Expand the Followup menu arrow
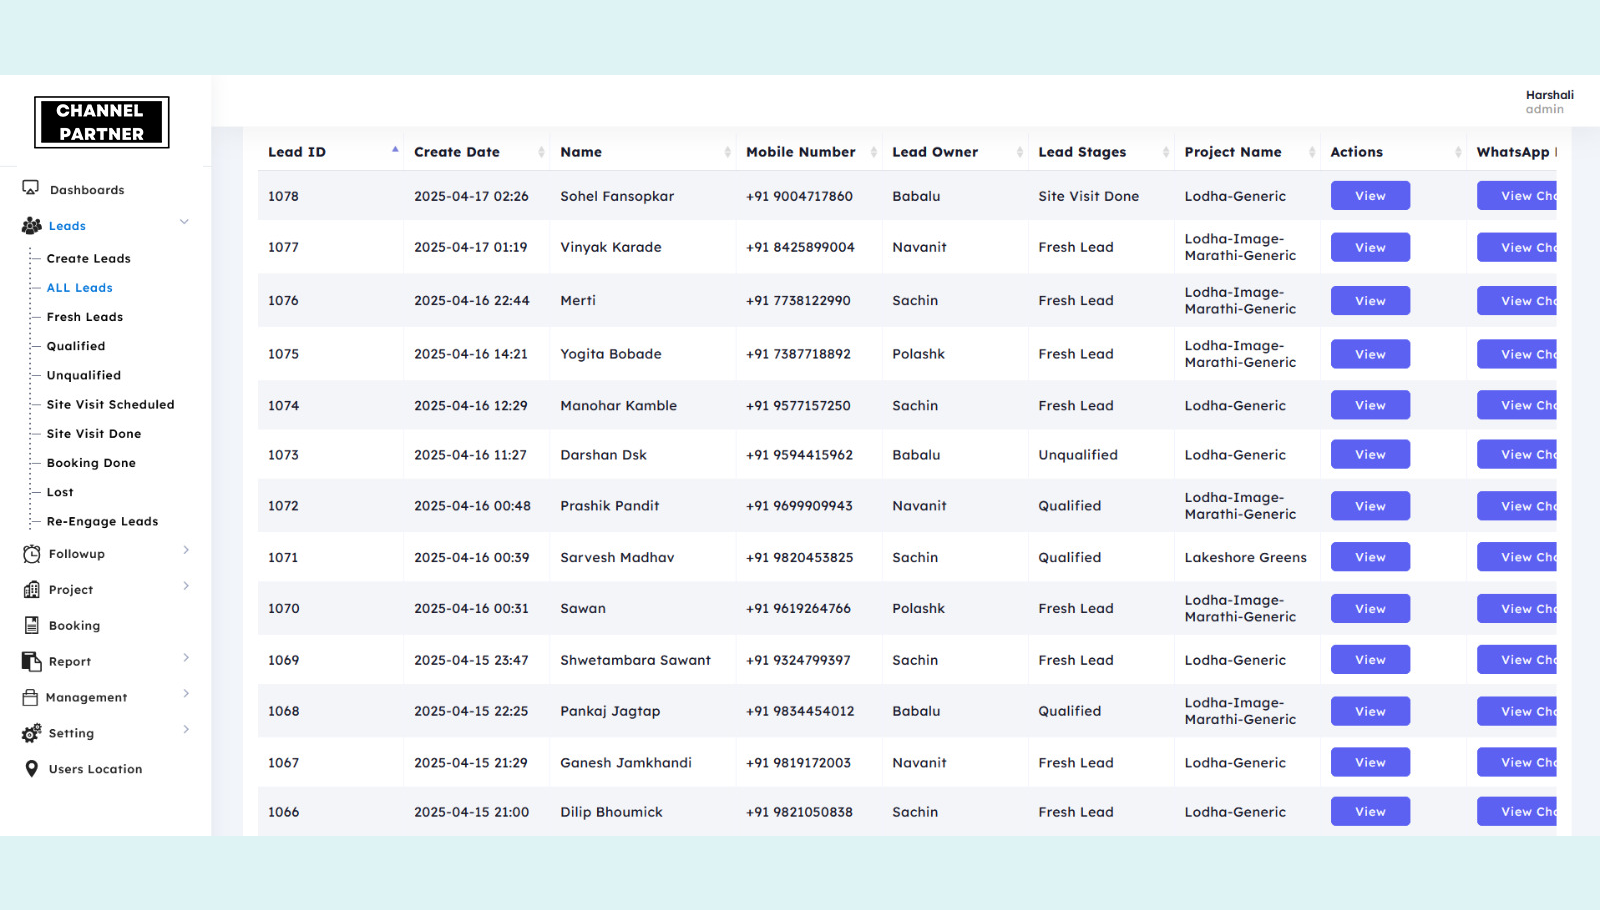Image resolution: width=1600 pixels, height=910 pixels. click(x=186, y=550)
